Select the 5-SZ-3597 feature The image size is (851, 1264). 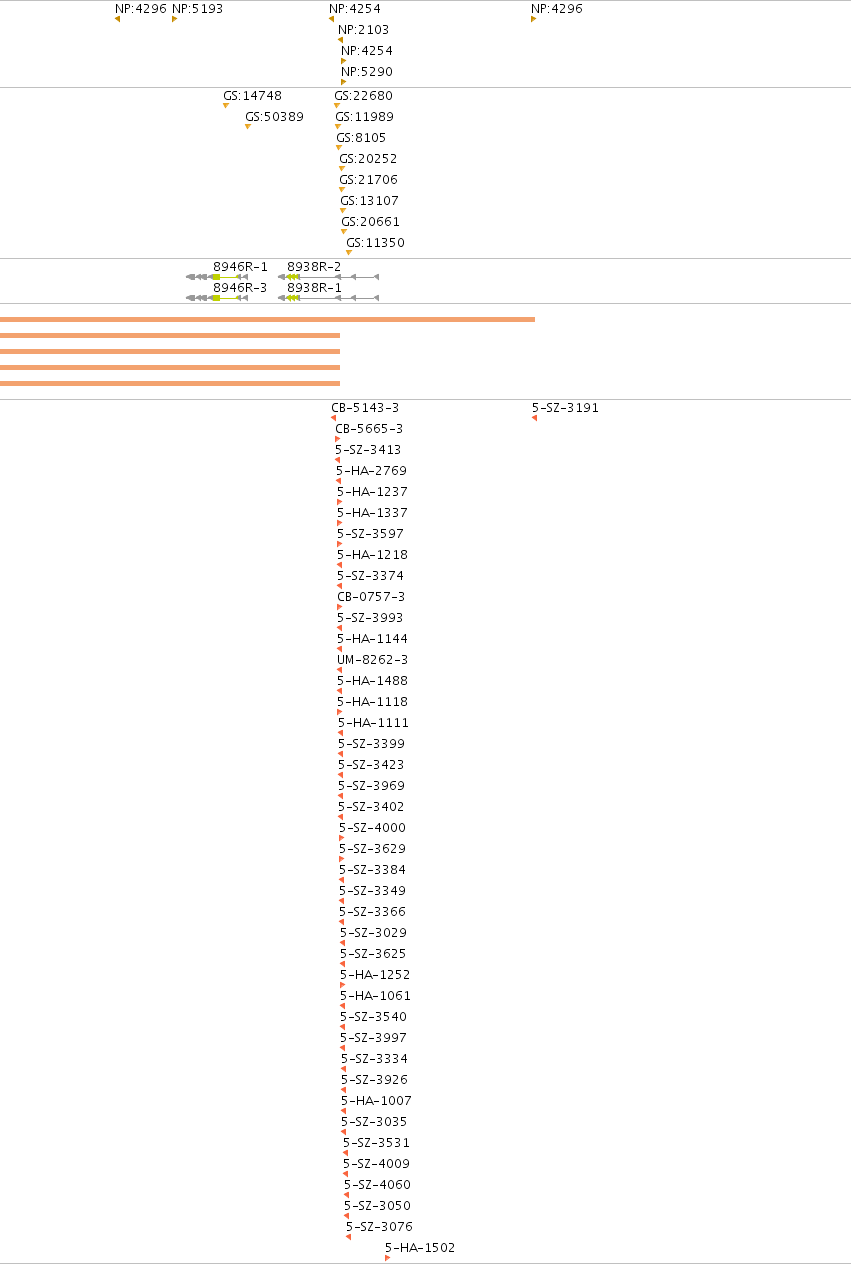click(370, 534)
